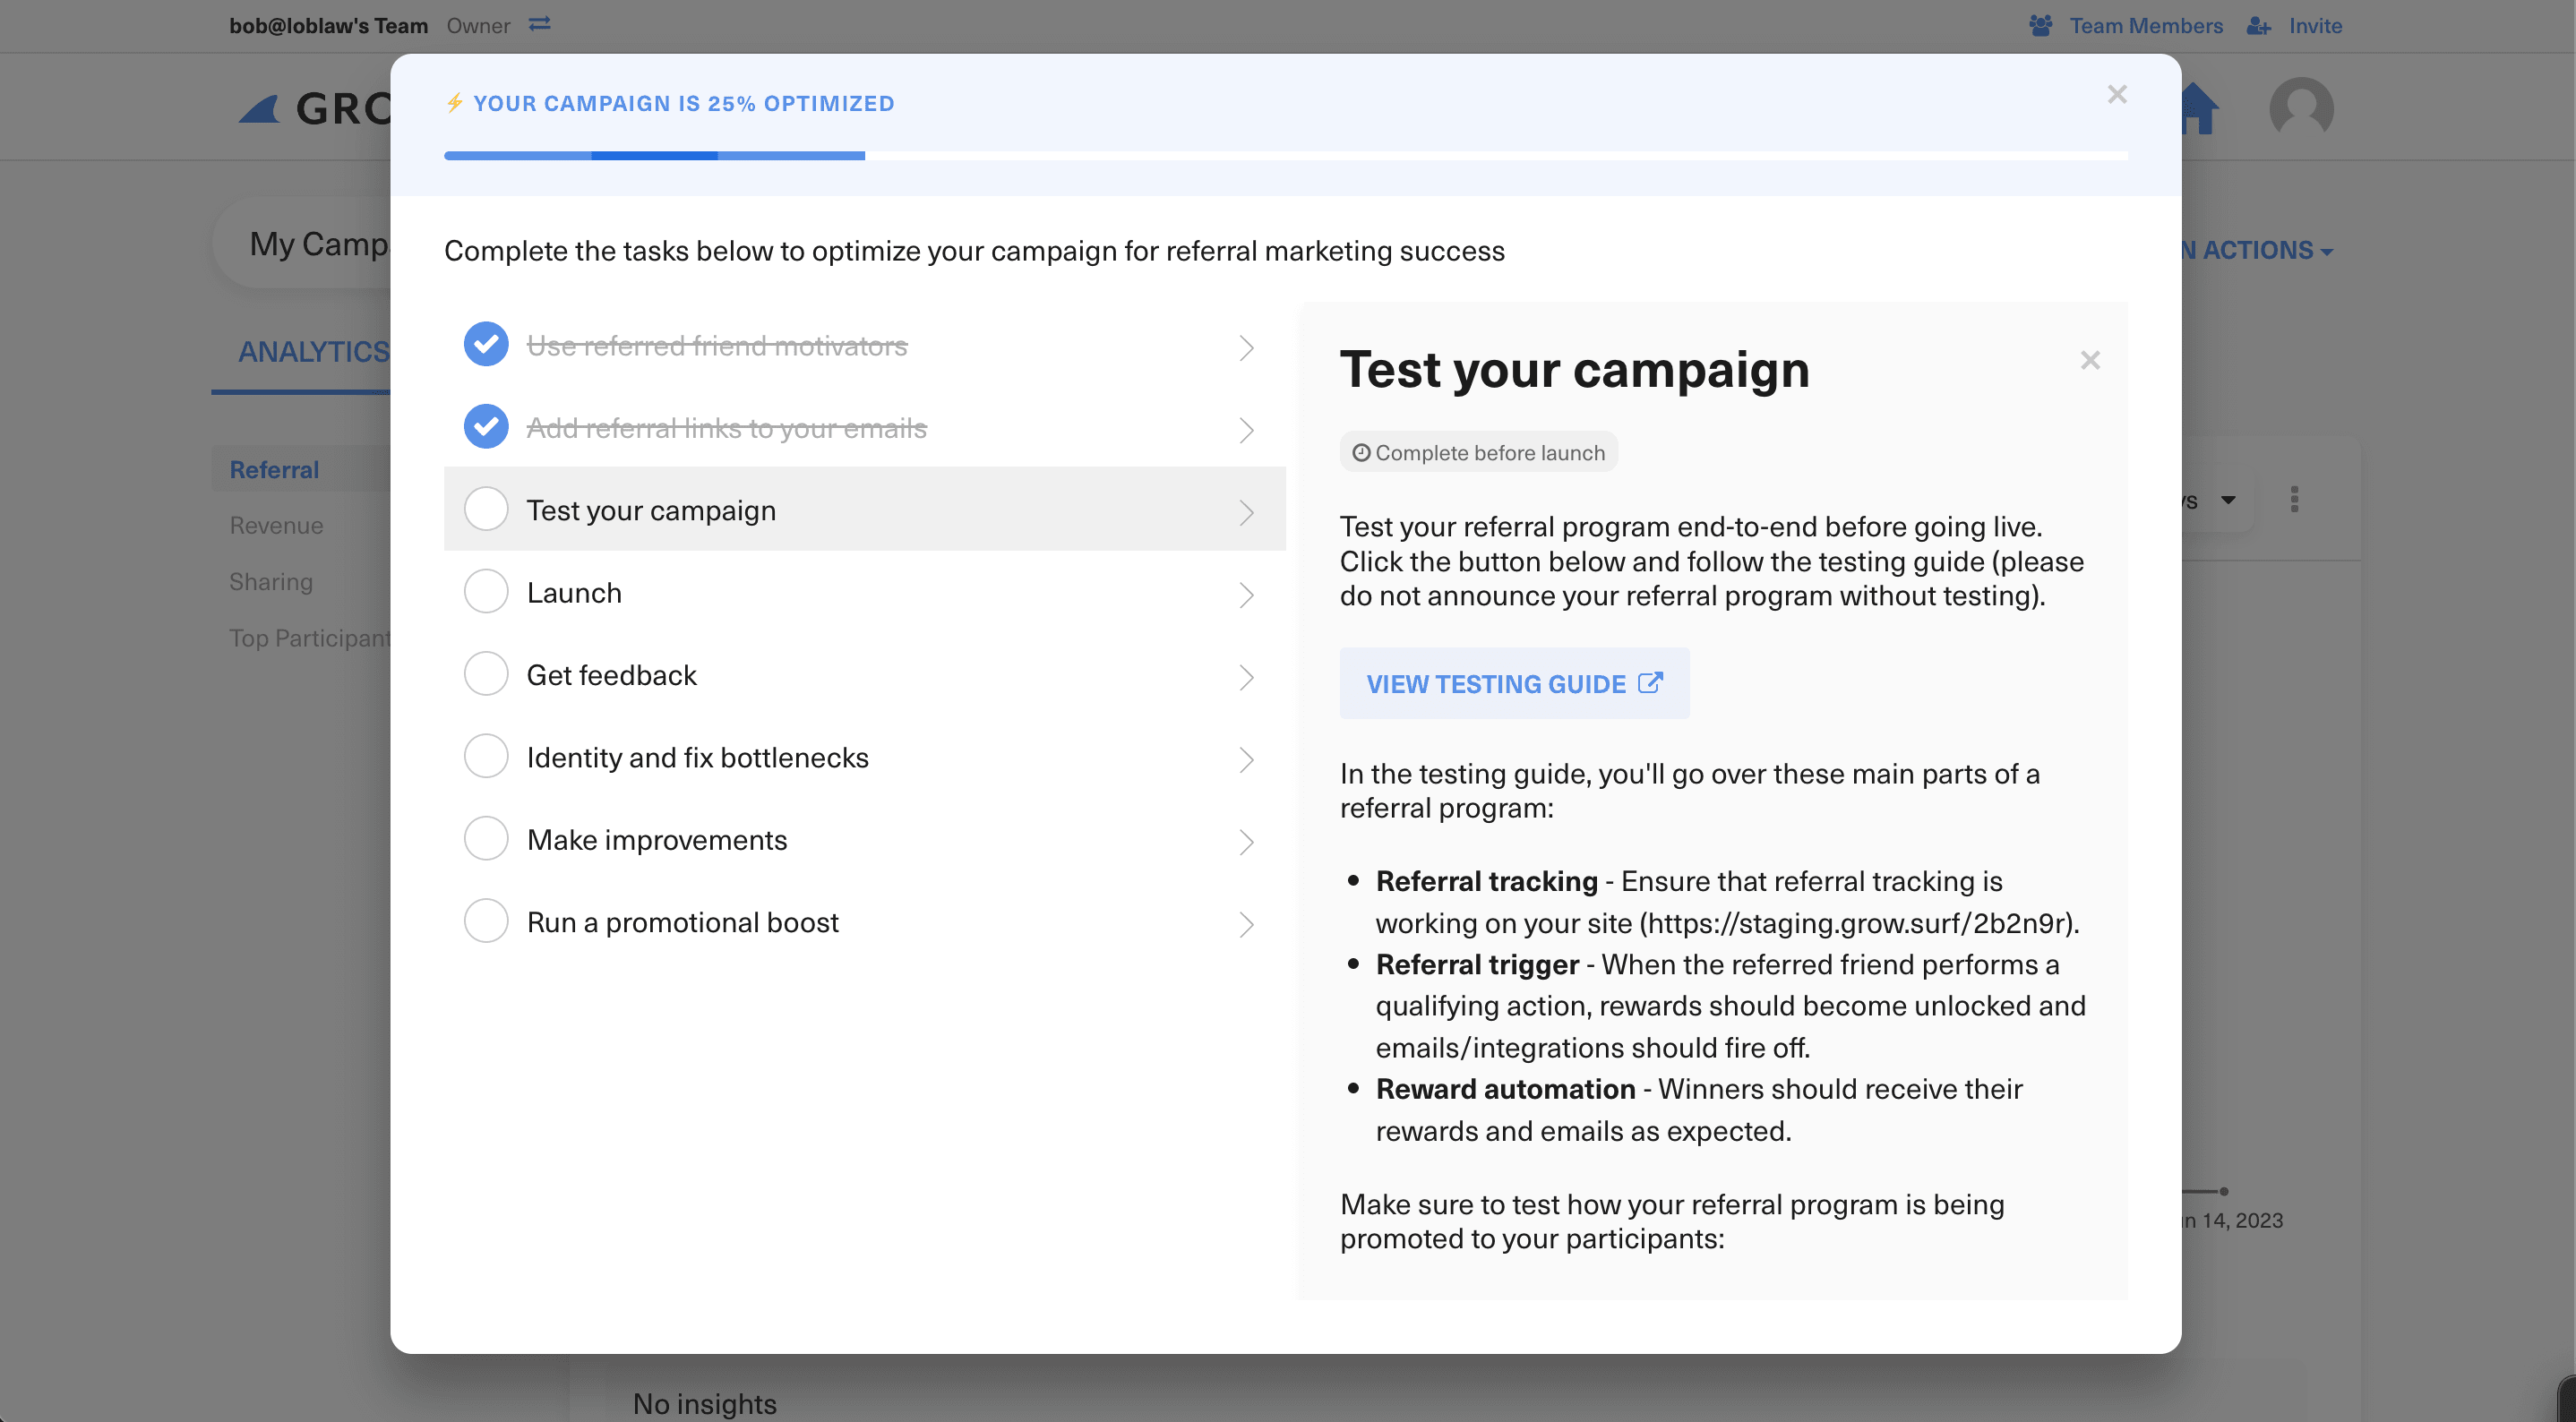Uncheck the Add referral links task
Viewport: 2576px width, 1422px height.
(x=486, y=426)
